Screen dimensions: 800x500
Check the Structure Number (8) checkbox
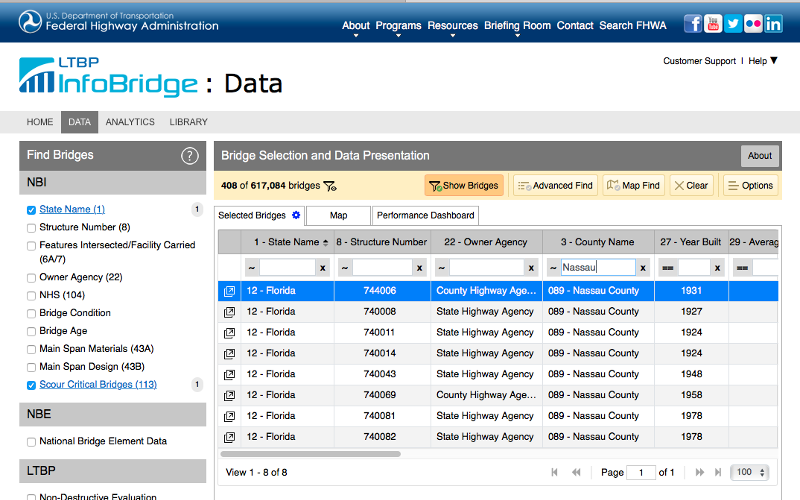[31, 228]
